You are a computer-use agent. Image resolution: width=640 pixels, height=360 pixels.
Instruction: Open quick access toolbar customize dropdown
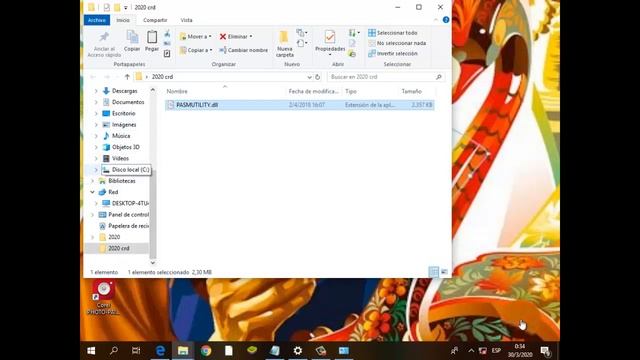(x=126, y=7)
